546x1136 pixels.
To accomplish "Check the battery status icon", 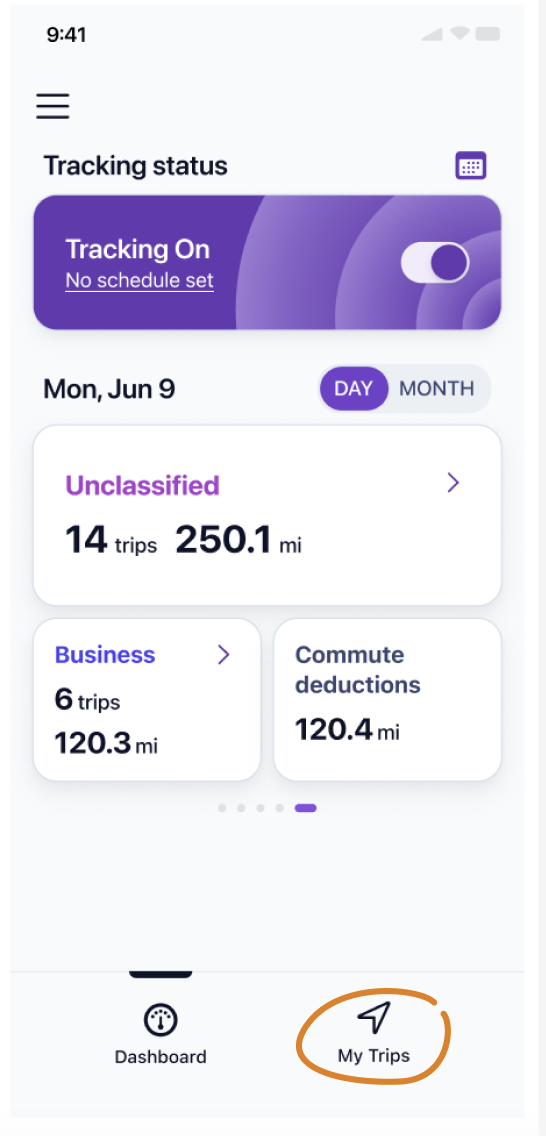I will pos(488,34).
